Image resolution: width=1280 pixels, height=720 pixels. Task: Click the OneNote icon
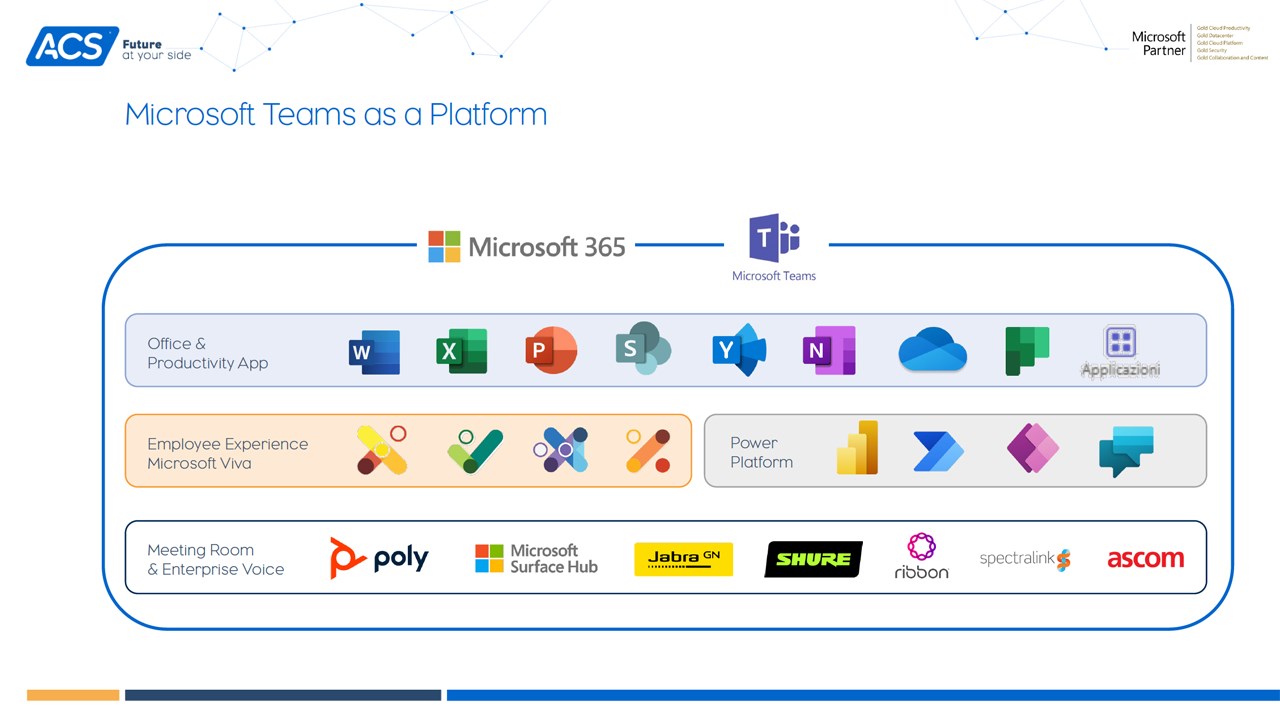coord(829,350)
